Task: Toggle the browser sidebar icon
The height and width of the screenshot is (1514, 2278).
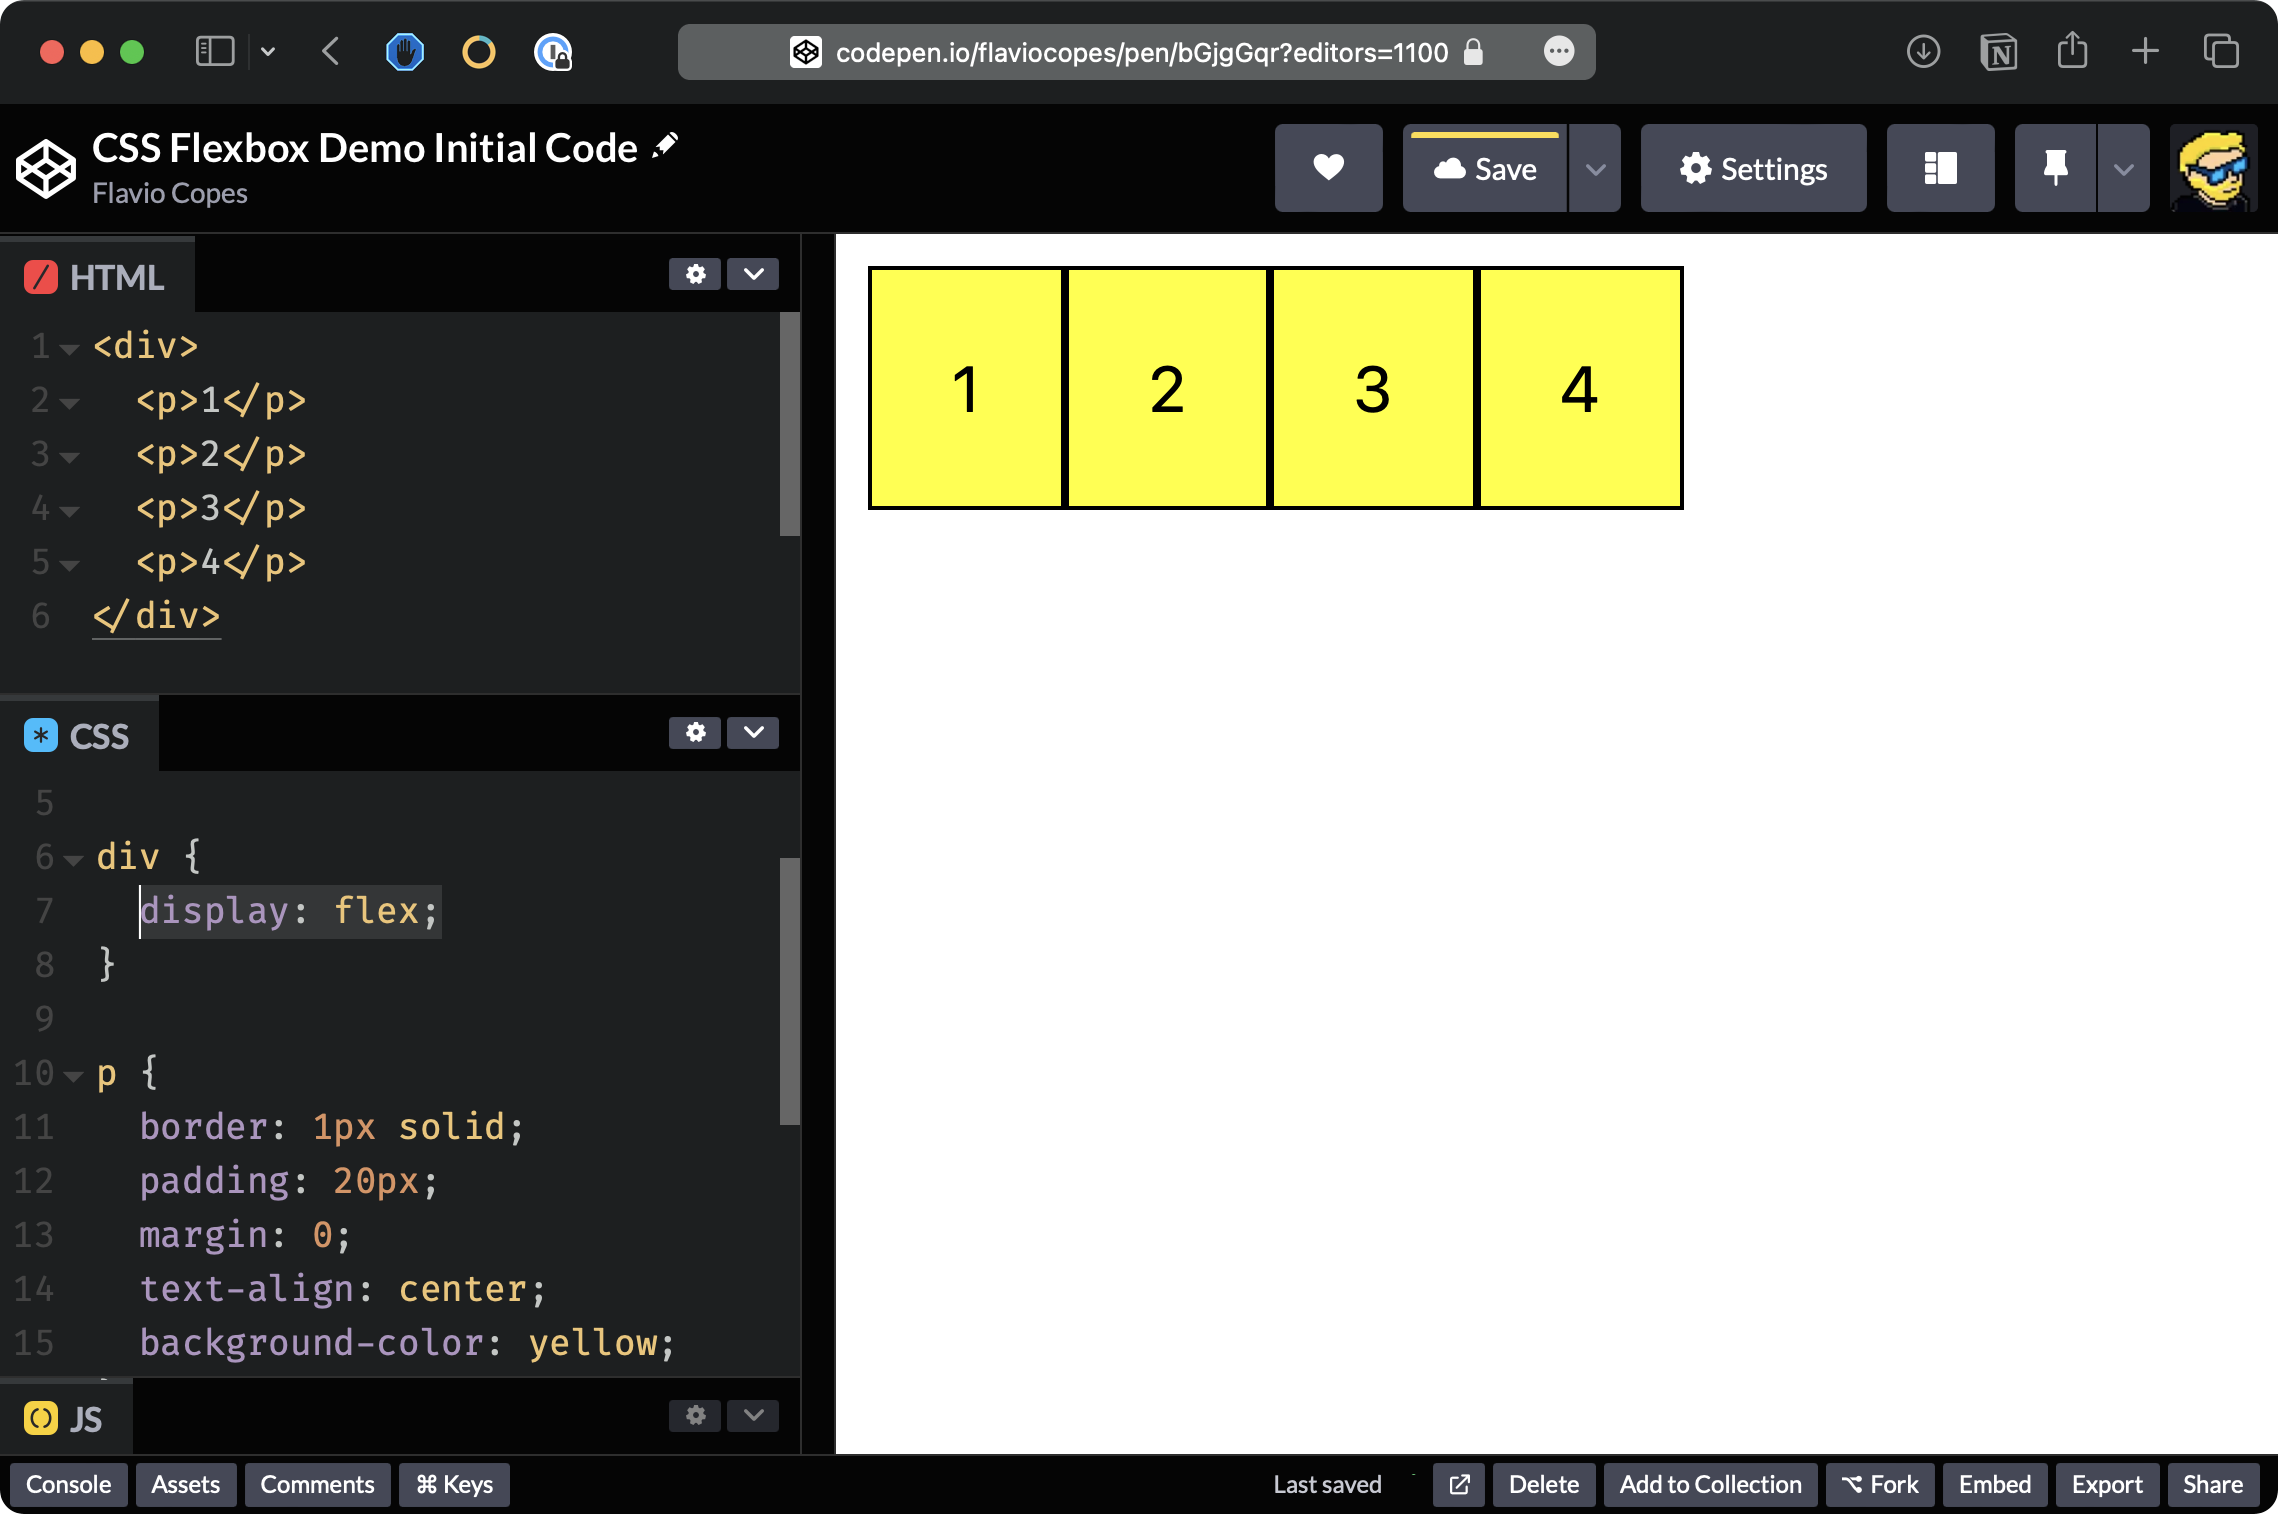Action: (214, 51)
